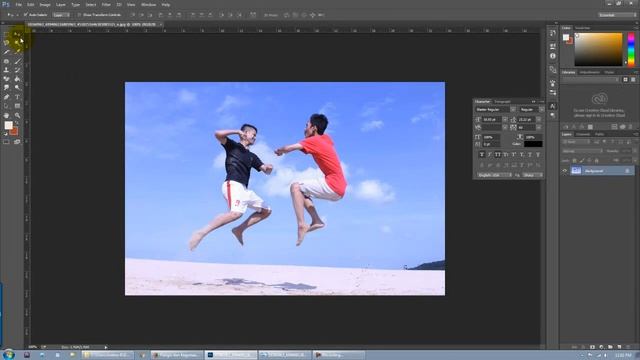Click the status bar zoom percentage field
Screen dimensions: 640x360
click(32, 347)
